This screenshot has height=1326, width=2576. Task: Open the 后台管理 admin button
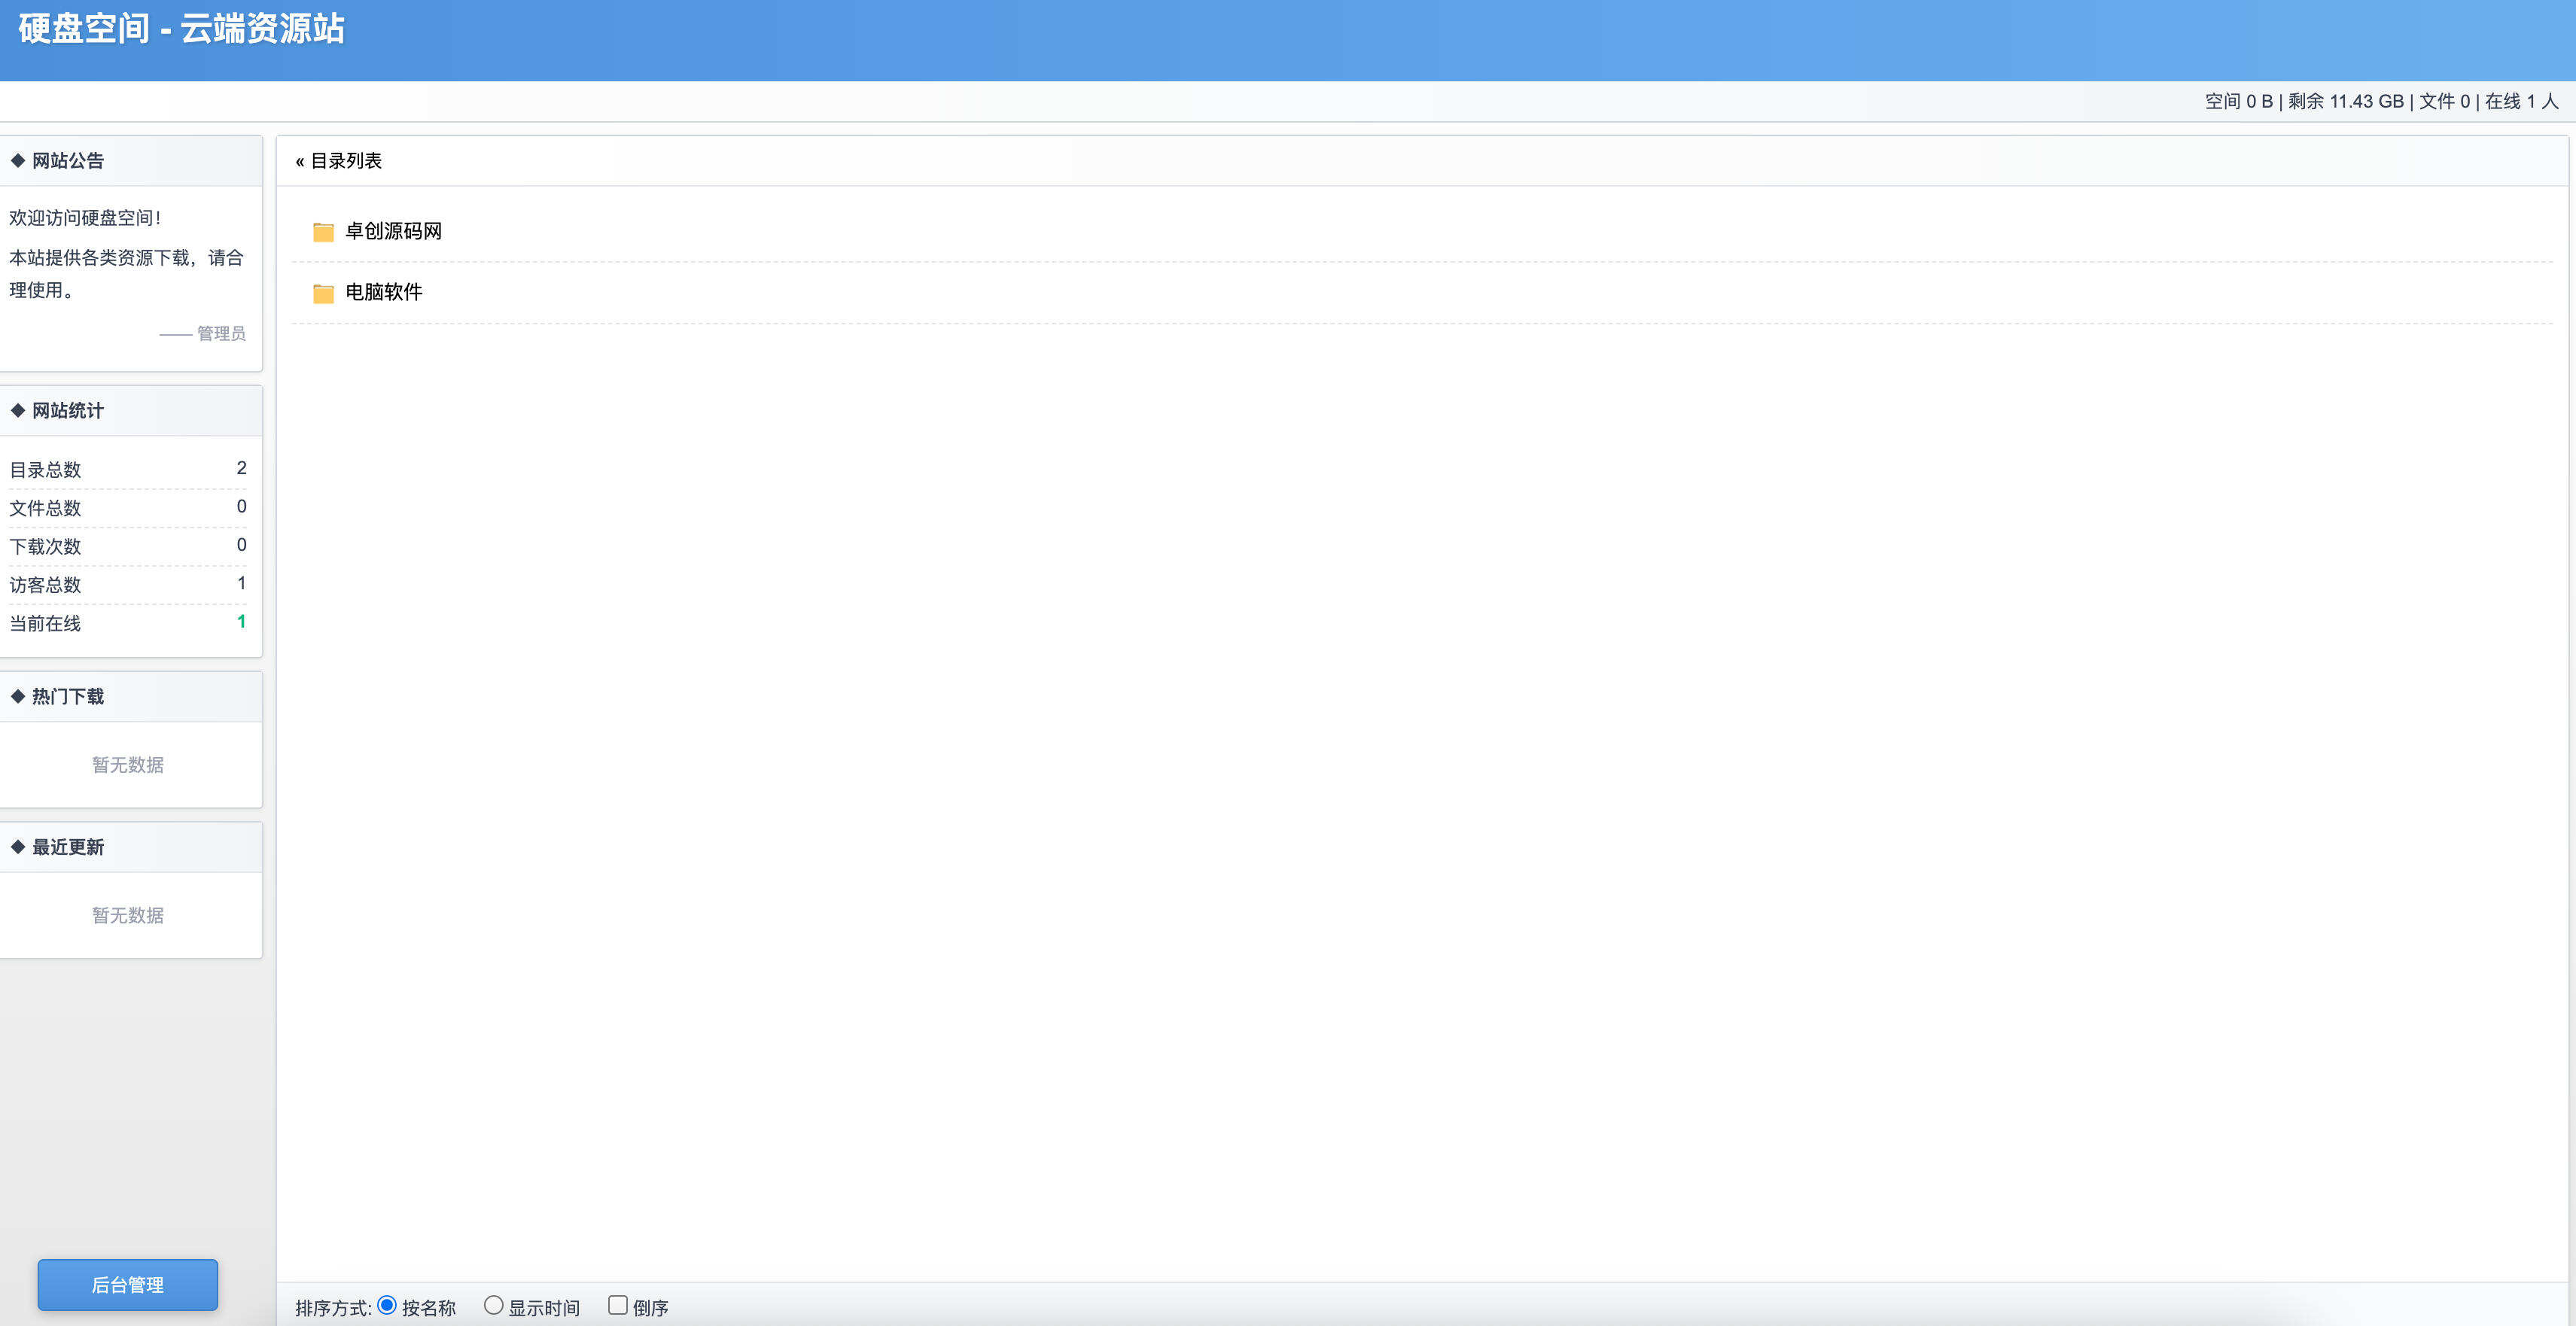[x=128, y=1284]
